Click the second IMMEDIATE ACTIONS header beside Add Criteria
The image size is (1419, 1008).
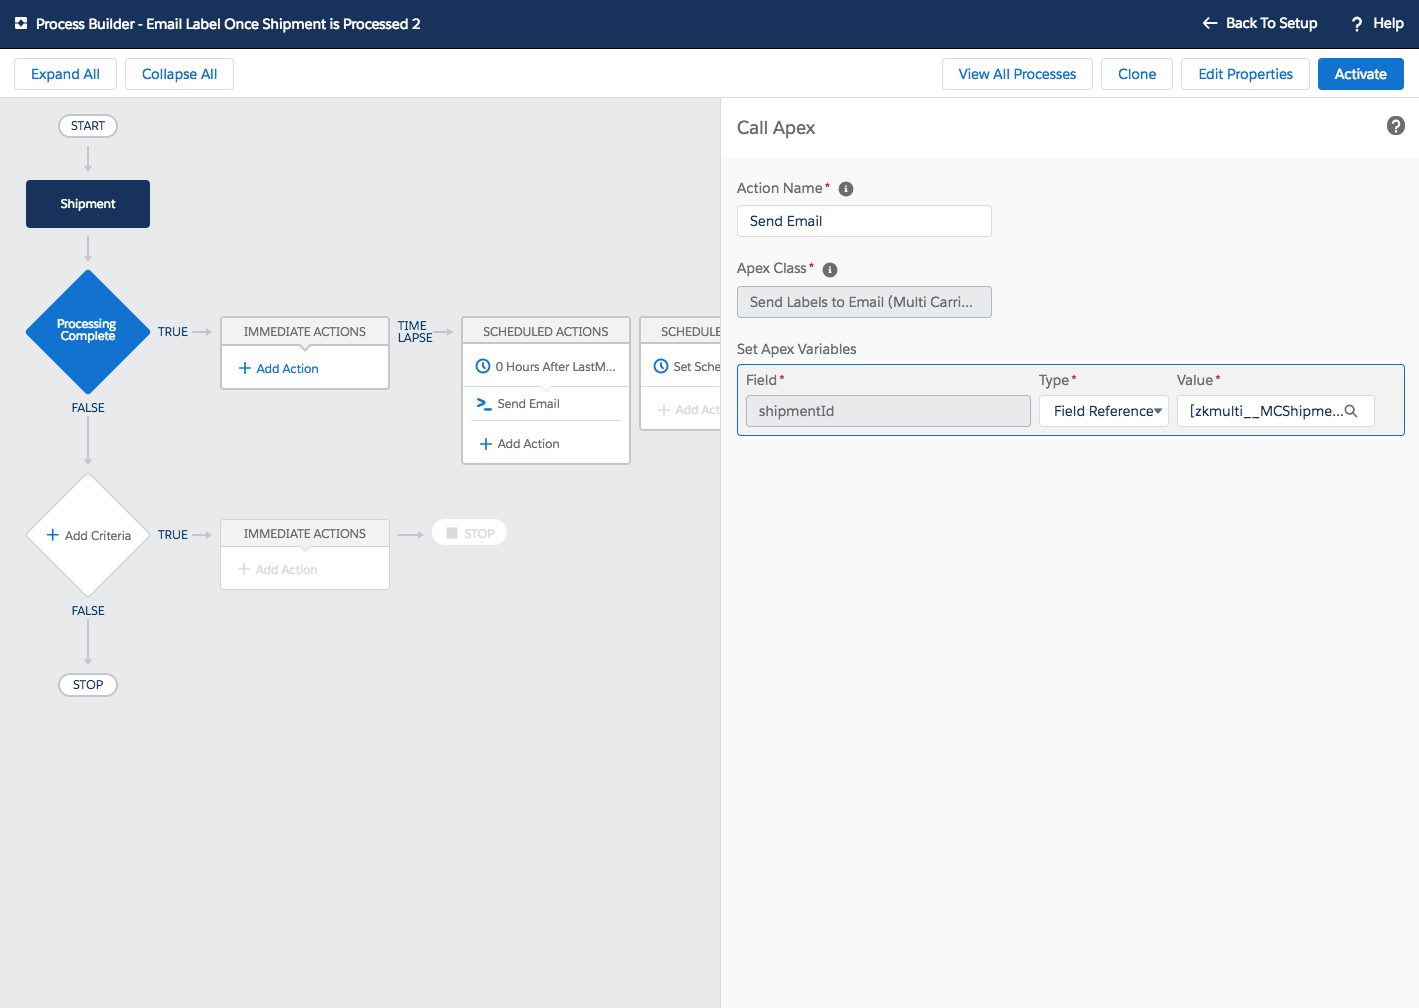(305, 533)
